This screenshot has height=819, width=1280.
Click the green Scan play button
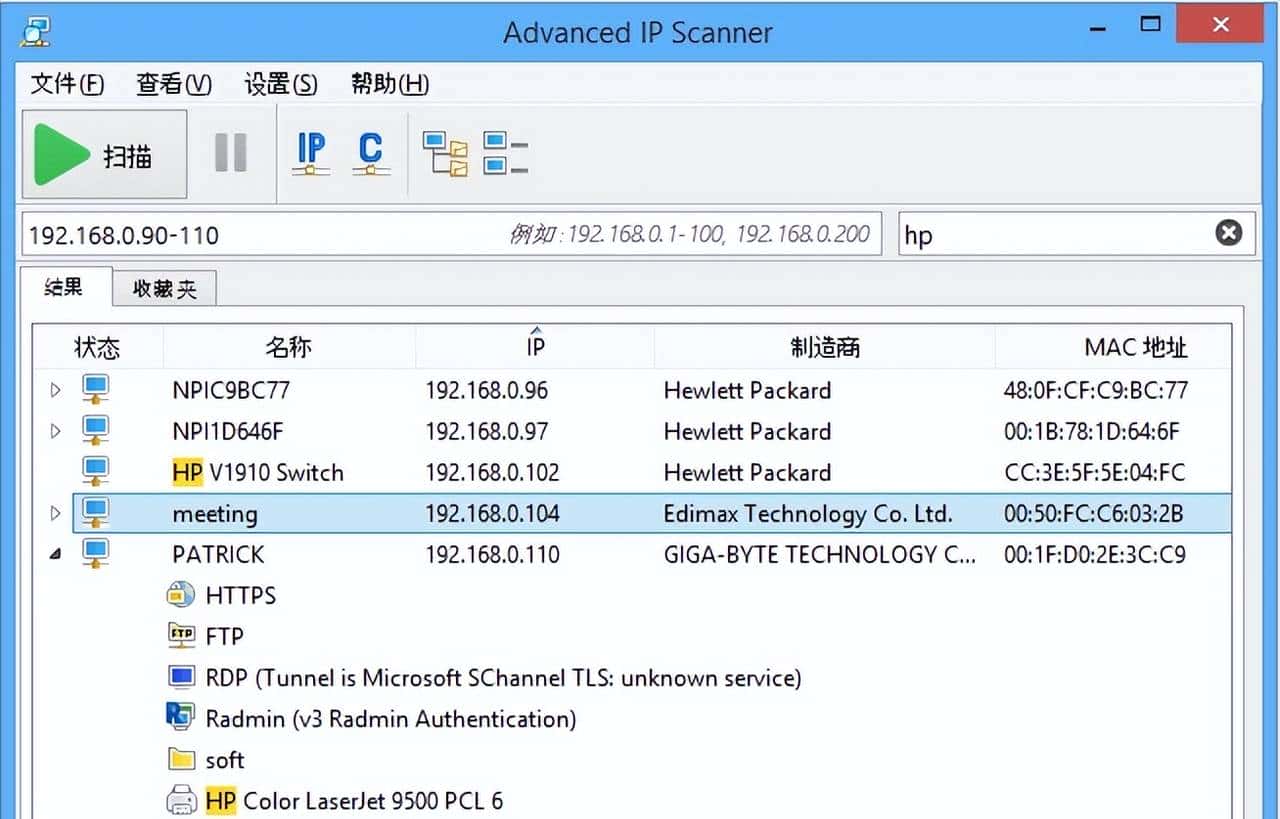(x=104, y=155)
